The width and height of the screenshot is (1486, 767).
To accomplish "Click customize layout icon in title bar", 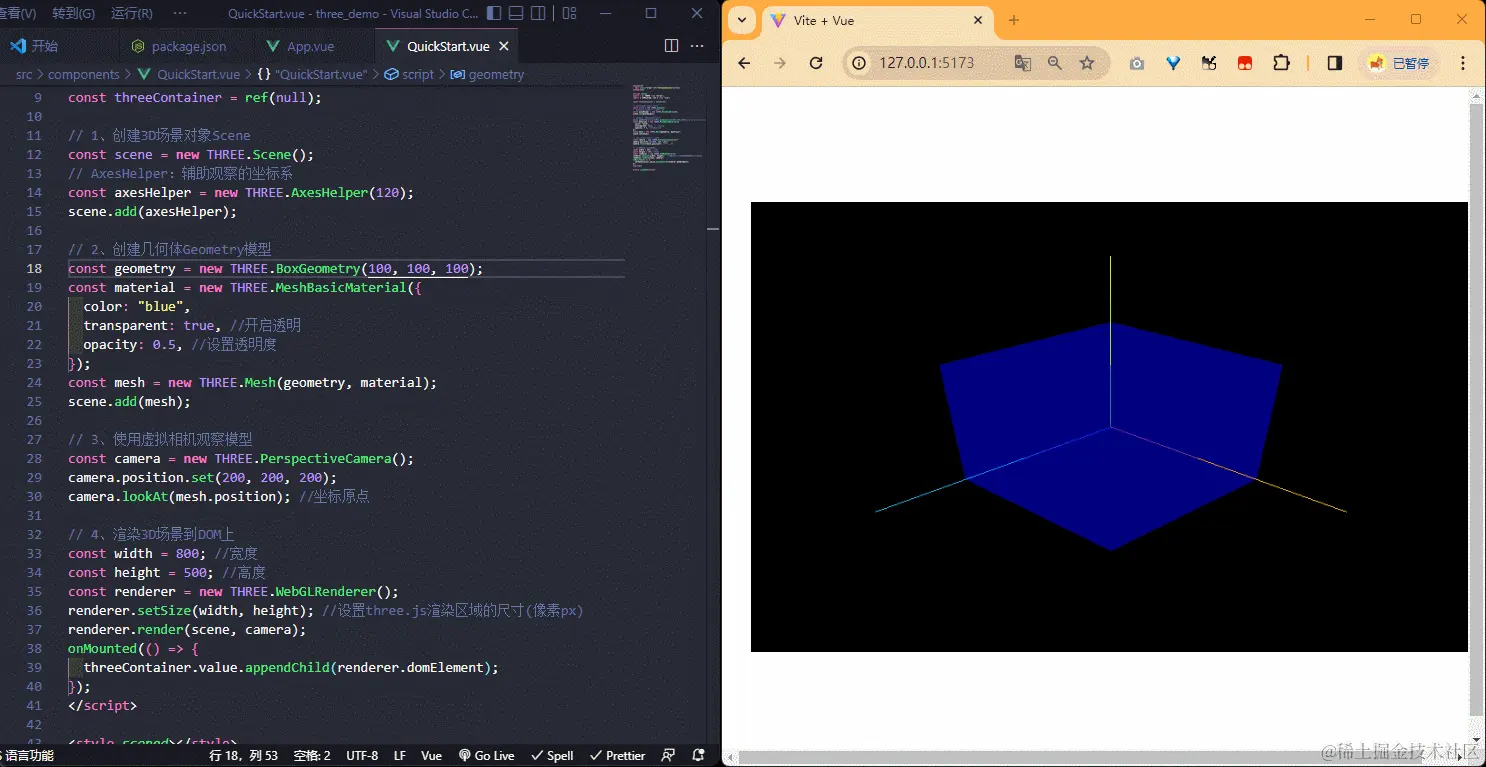I will (x=569, y=14).
